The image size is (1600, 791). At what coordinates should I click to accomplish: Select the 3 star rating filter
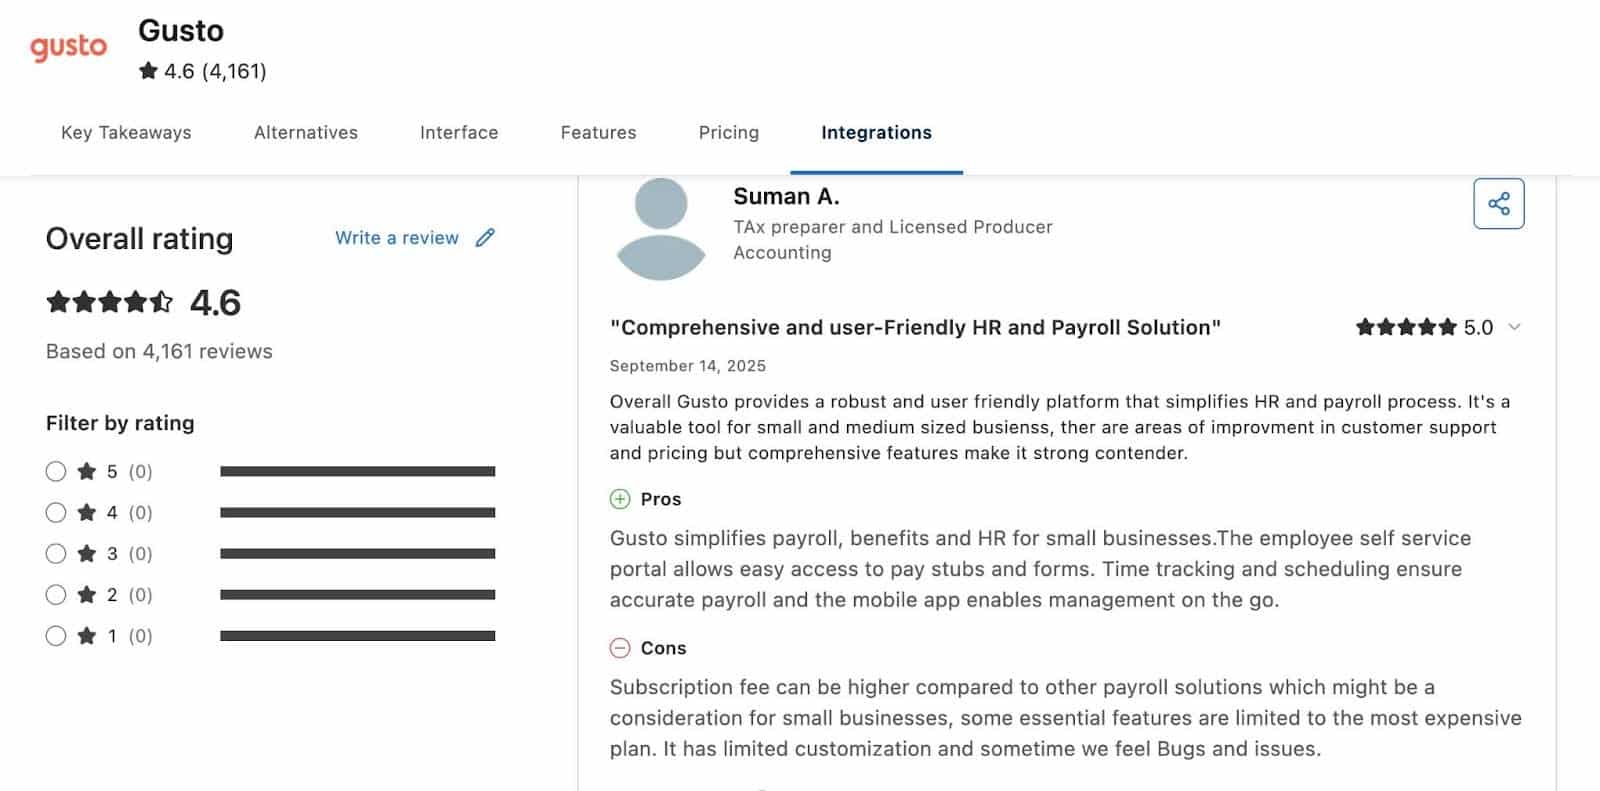click(x=56, y=553)
